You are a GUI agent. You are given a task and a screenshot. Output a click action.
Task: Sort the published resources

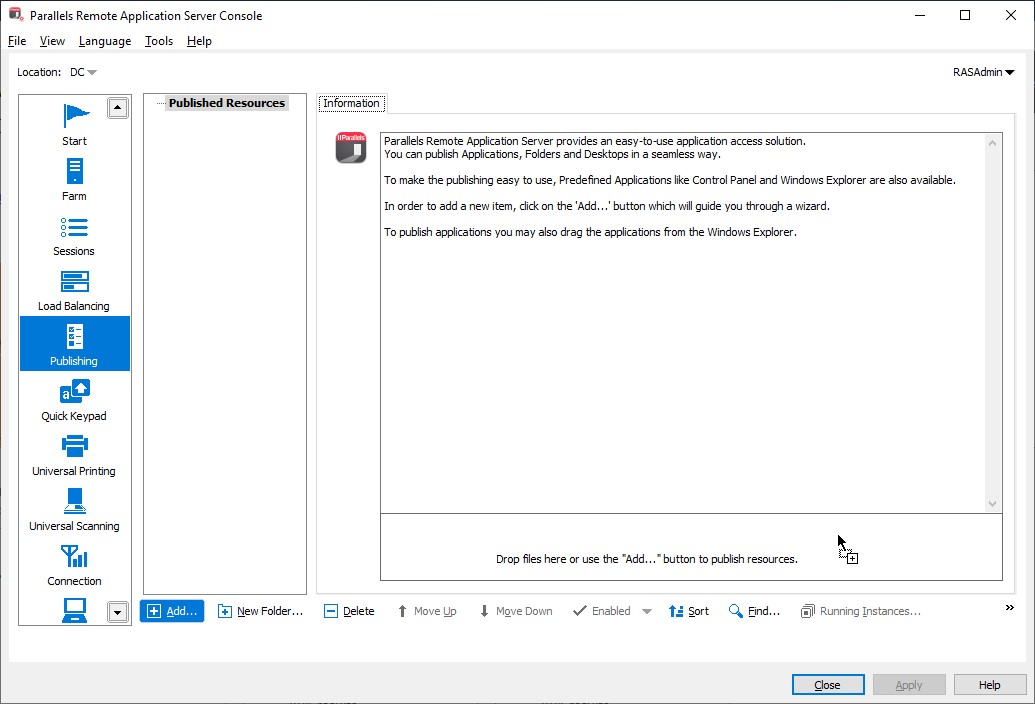pos(688,611)
